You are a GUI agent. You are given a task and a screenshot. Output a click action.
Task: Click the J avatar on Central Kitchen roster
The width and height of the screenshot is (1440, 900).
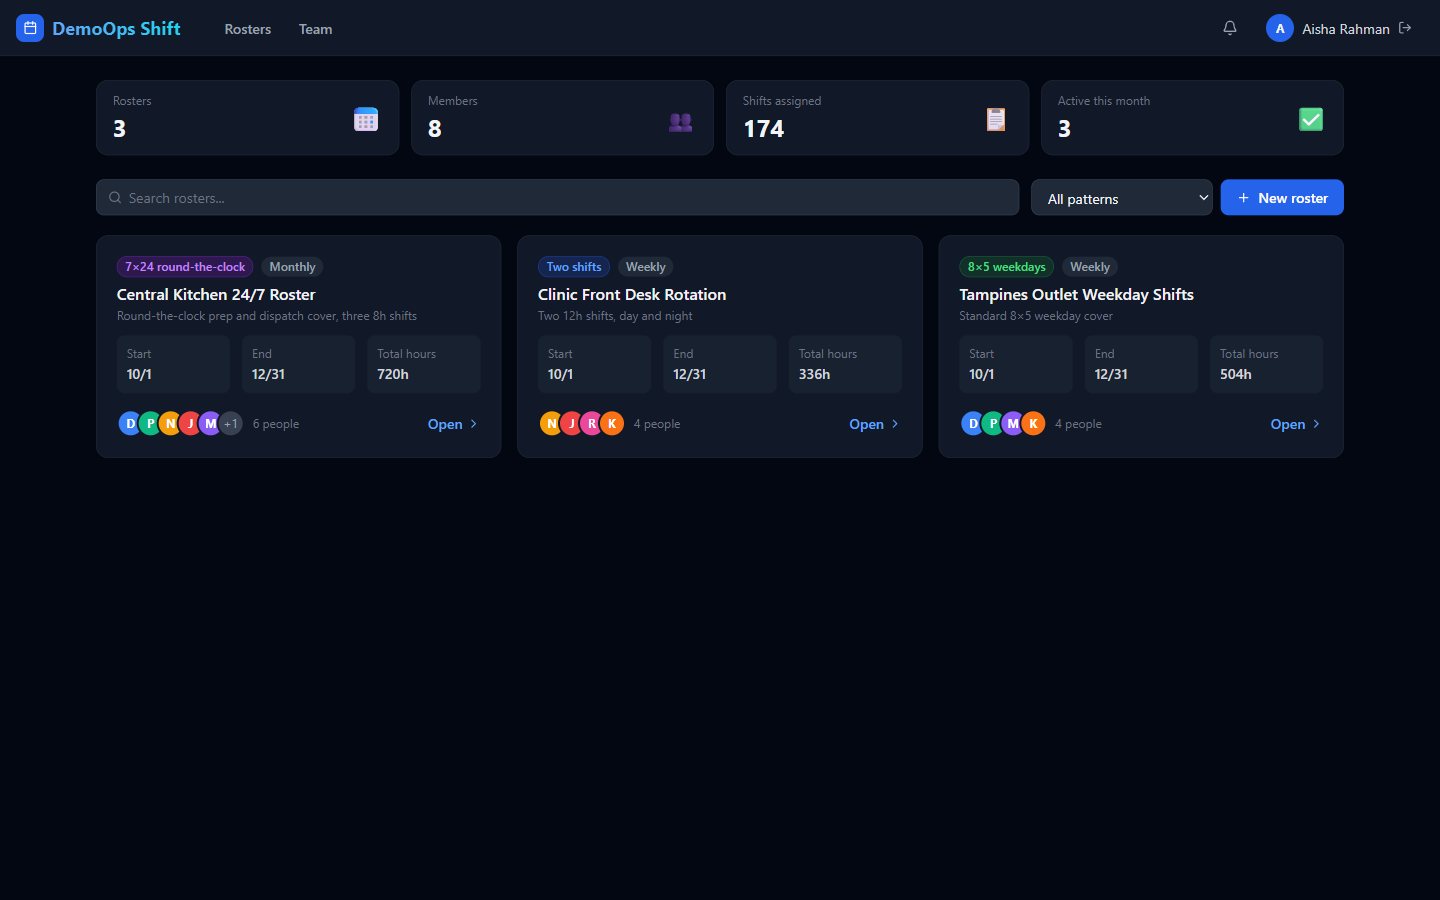pos(190,424)
